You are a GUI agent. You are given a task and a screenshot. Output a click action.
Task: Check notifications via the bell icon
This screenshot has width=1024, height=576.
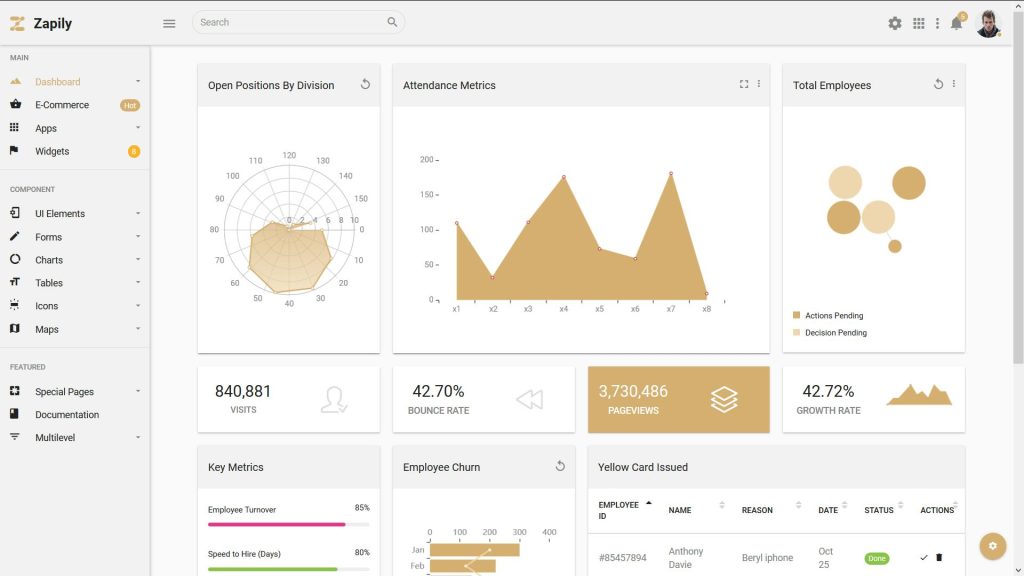956,22
